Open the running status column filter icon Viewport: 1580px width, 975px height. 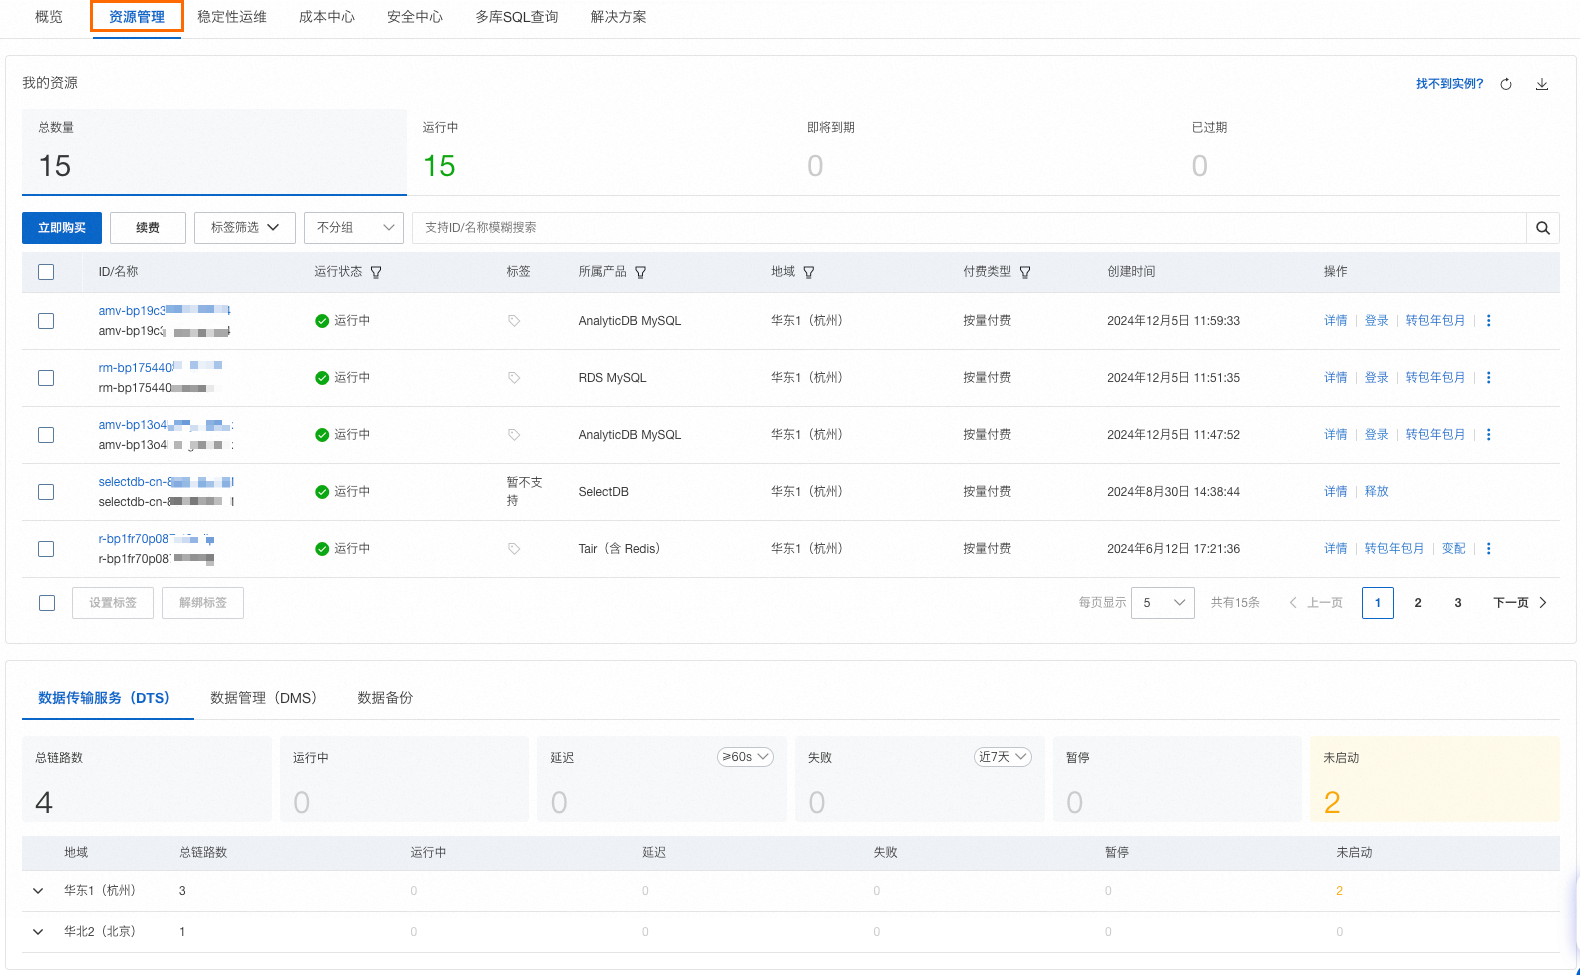(376, 272)
